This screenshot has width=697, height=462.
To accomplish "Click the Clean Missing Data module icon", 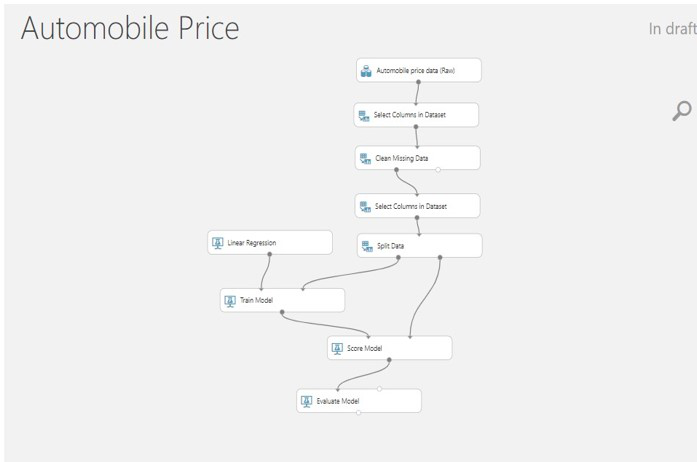I will [366, 158].
